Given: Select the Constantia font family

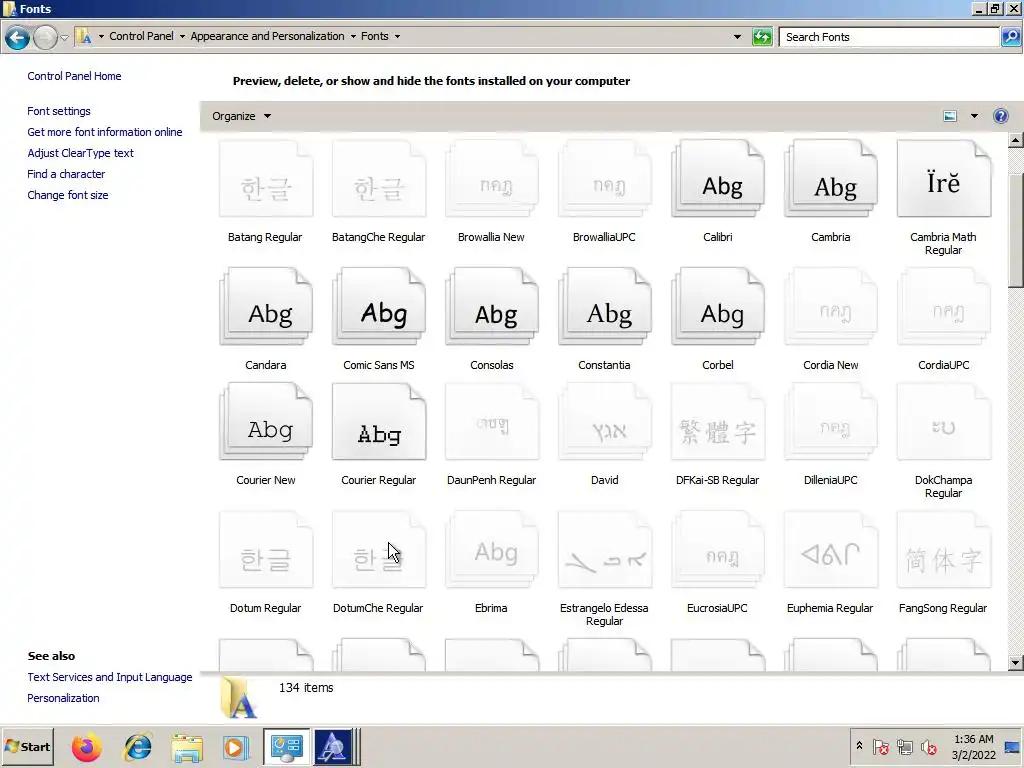Looking at the screenshot, I should click(x=605, y=307).
